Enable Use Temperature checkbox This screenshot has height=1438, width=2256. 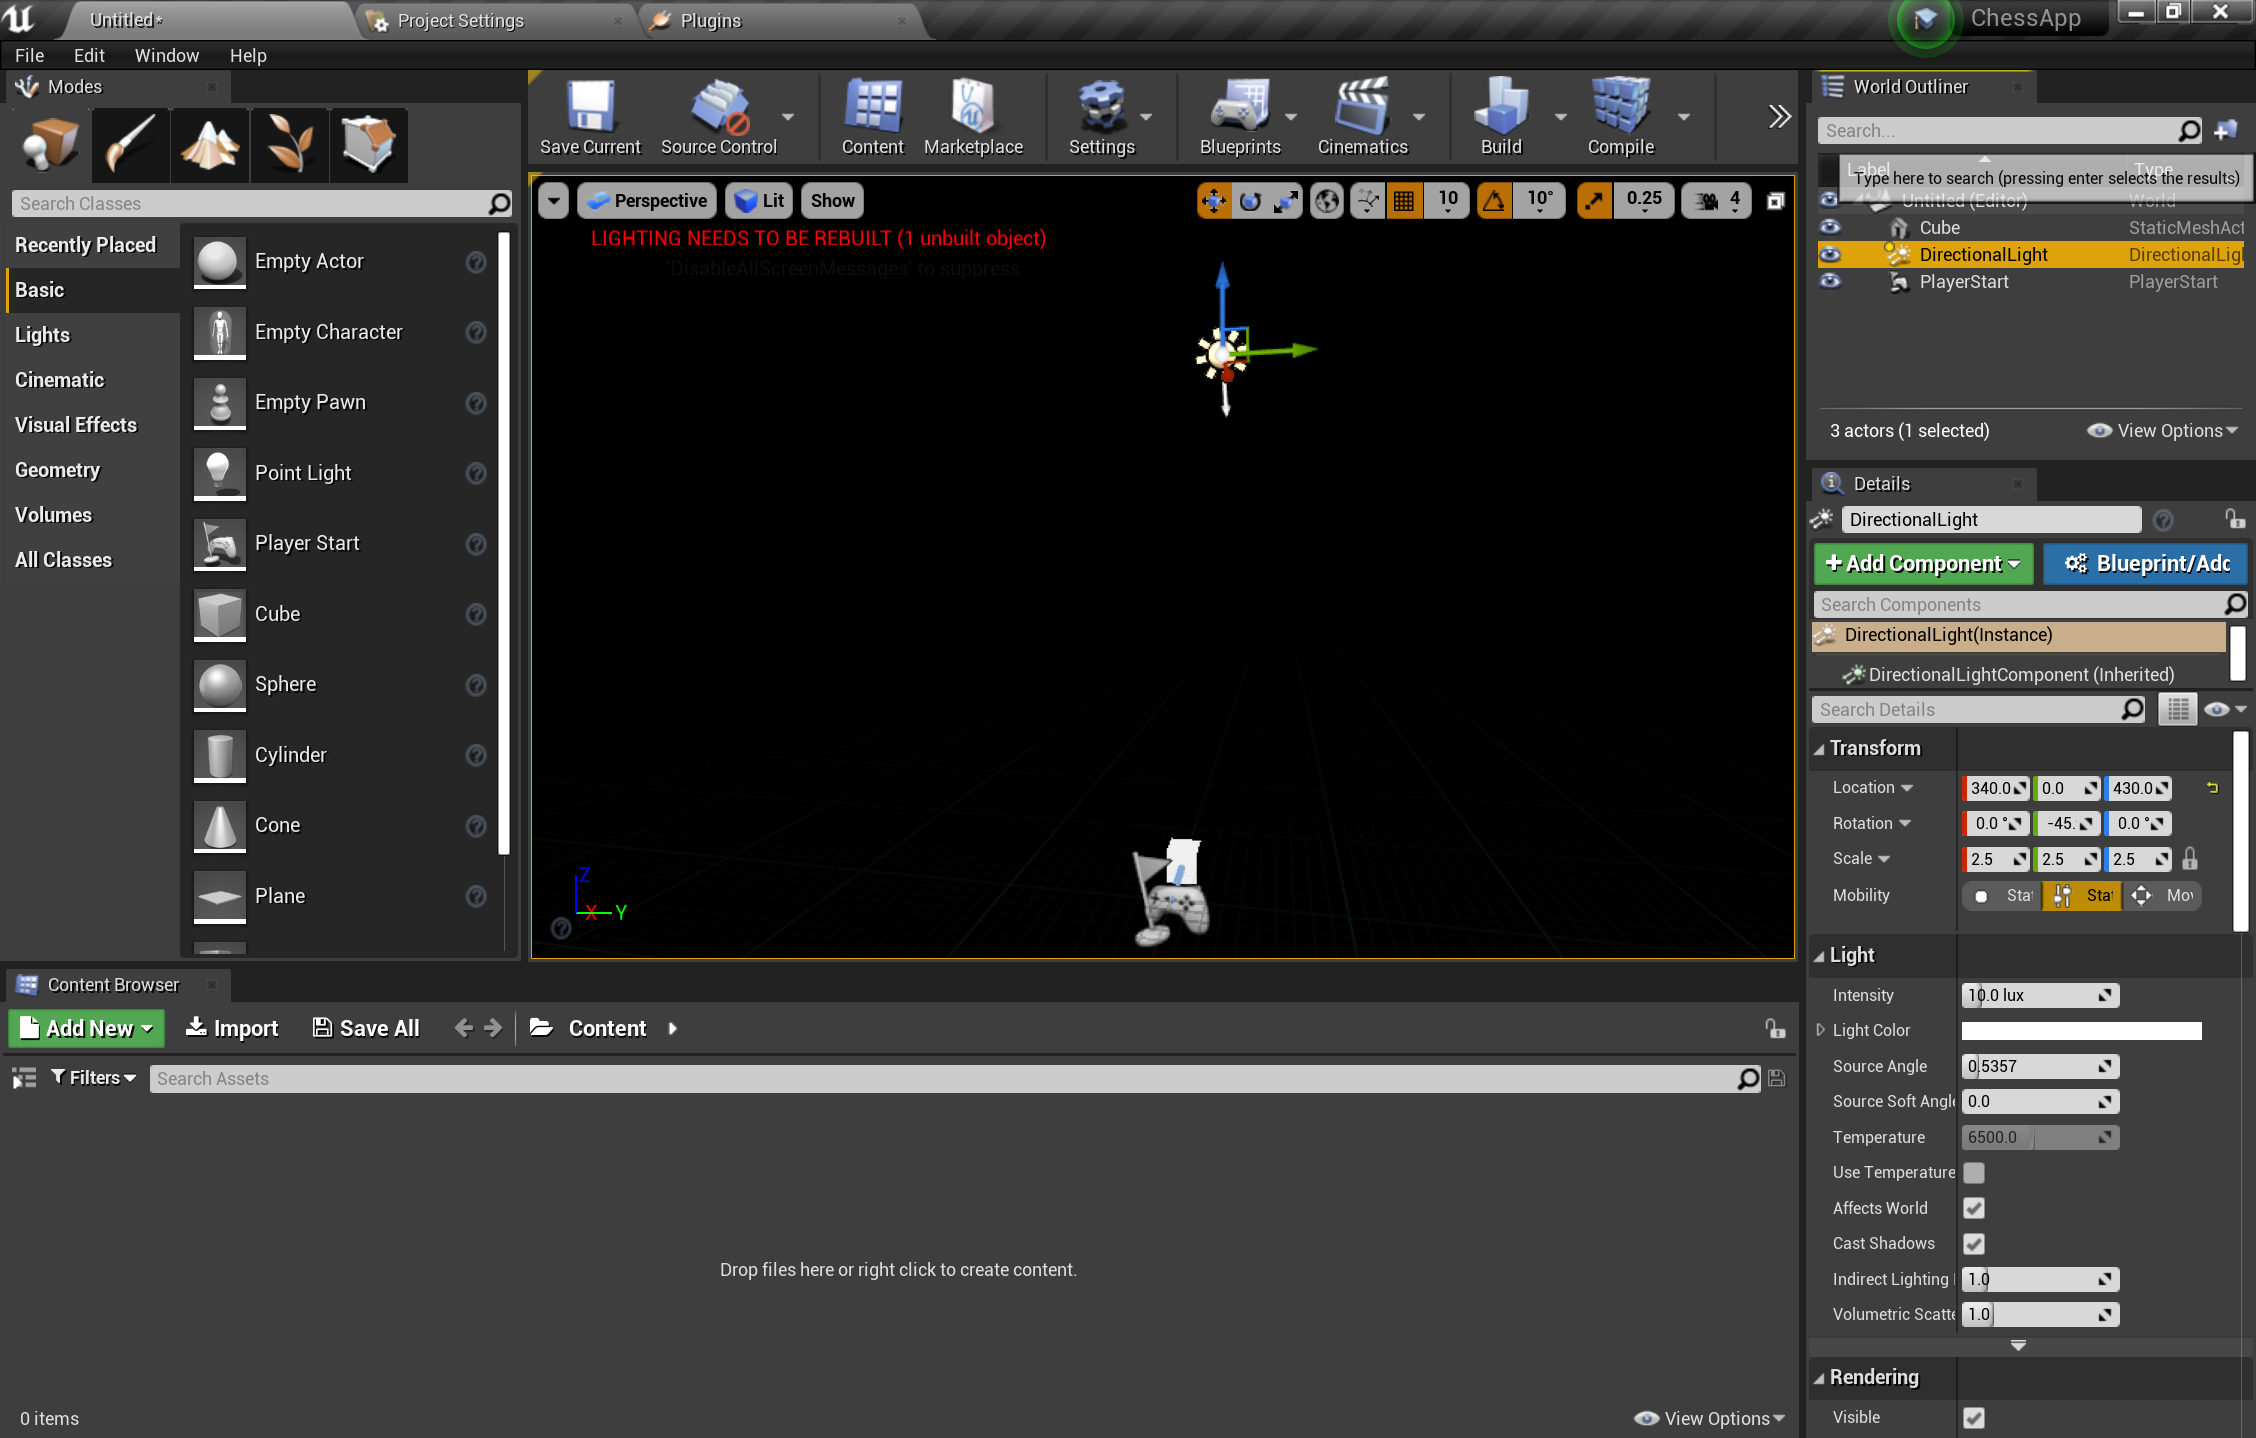pos(1973,1172)
